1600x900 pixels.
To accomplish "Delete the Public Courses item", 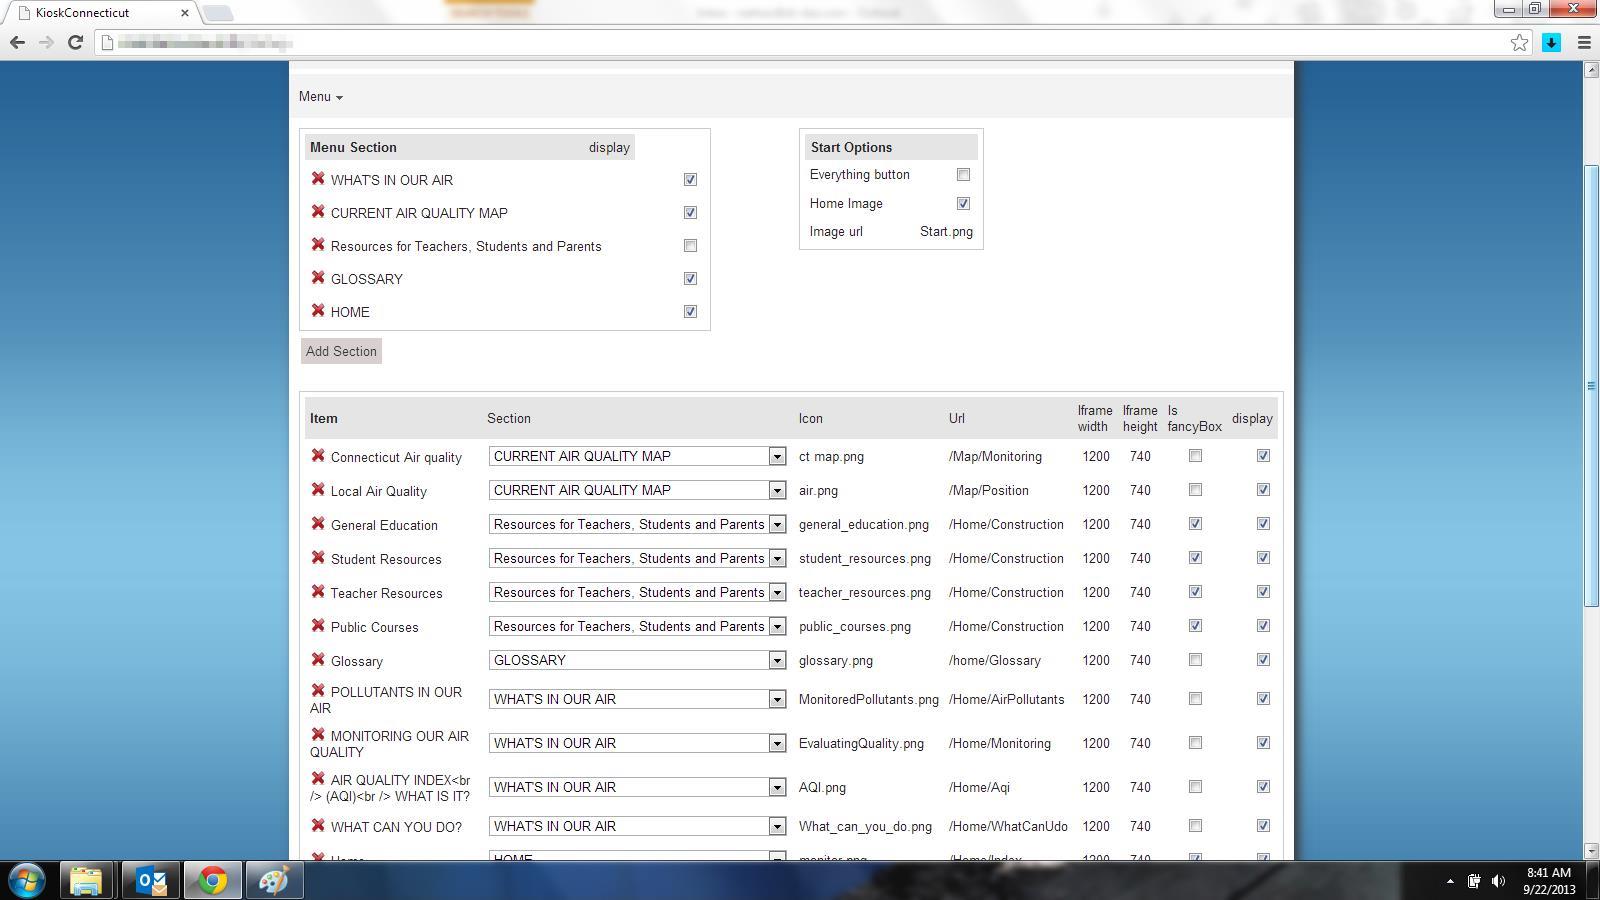I will [x=318, y=626].
